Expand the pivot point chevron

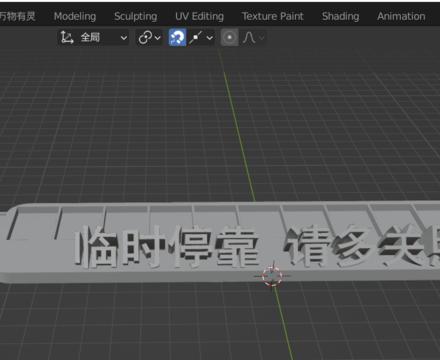(x=158, y=38)
